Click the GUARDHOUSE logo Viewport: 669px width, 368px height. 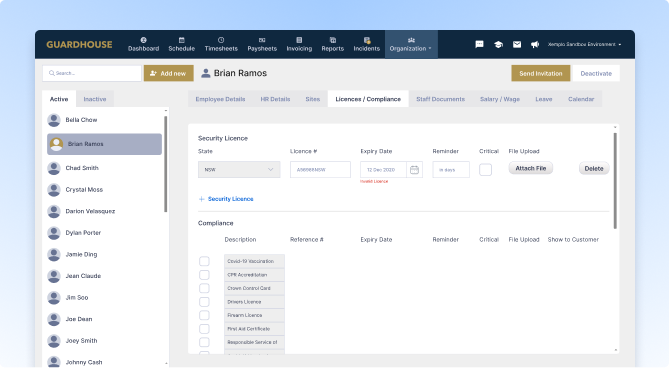[x=79, y=44]
